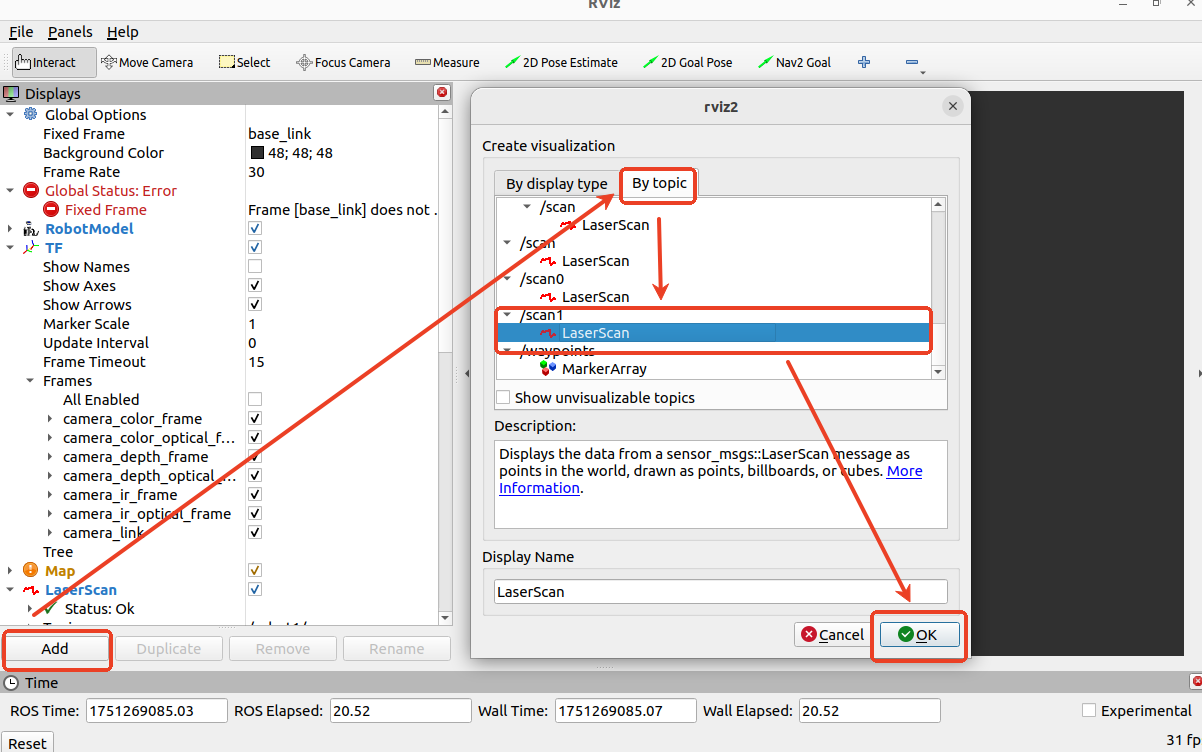This screenshot has height=752, width=1202.
Task: Click the LaserScan icon in Displays panel
Action: [x=31, y=590]
